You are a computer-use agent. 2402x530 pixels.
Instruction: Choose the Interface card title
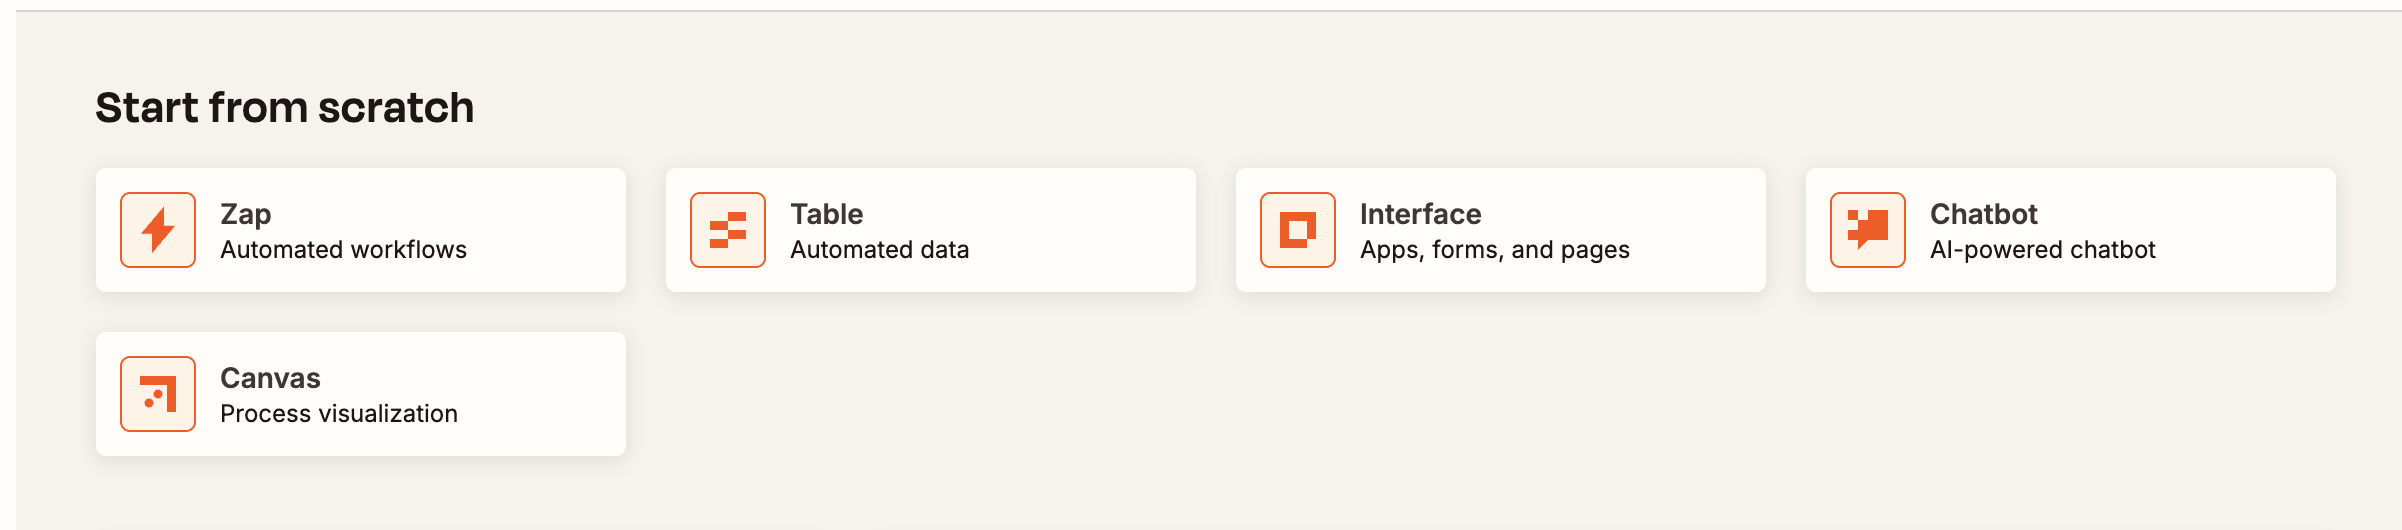click(1421, 214)
